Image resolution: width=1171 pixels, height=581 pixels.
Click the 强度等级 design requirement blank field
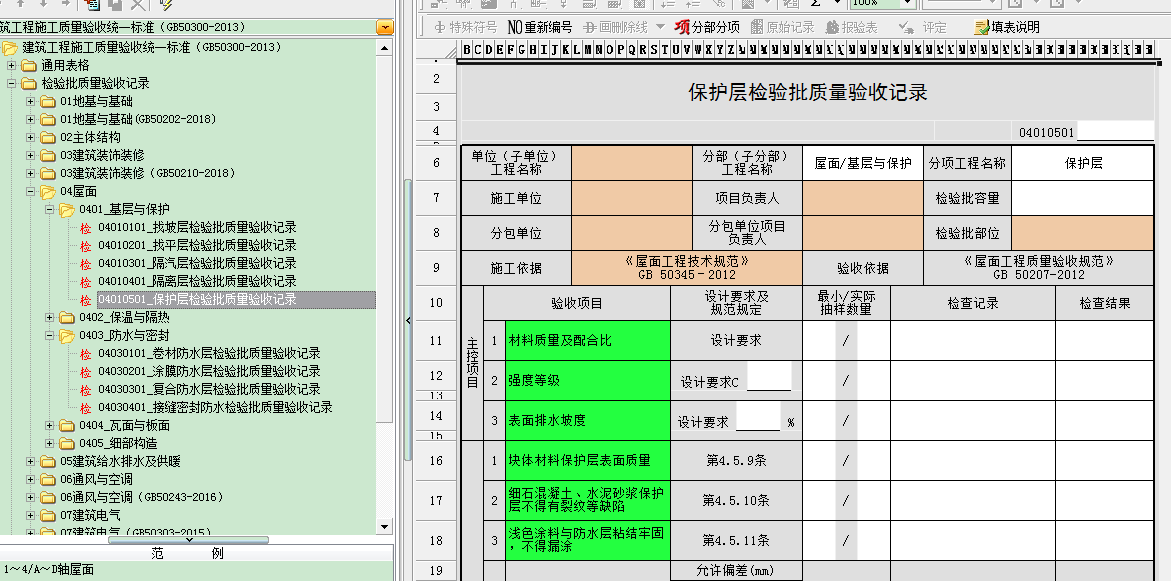tap(768, 380)
